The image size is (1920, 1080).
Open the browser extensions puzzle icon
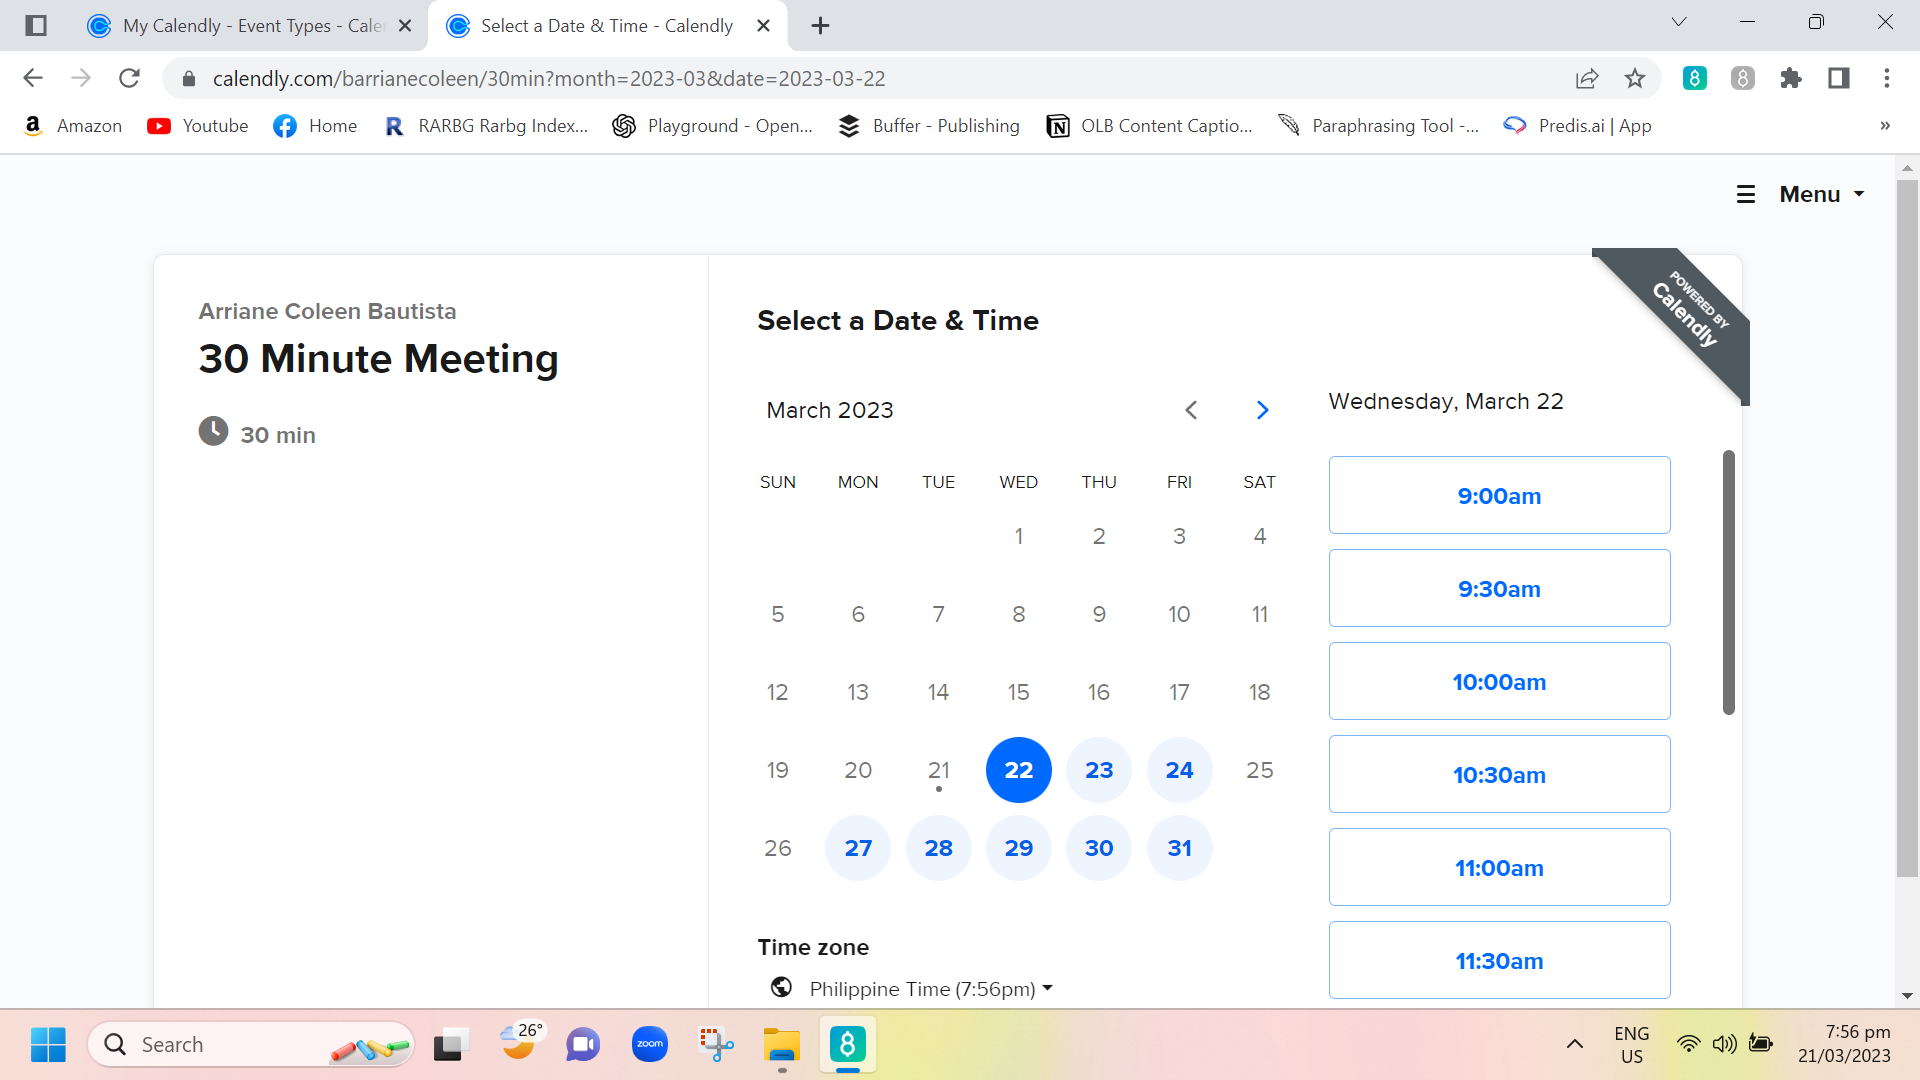coord(1790,78)
